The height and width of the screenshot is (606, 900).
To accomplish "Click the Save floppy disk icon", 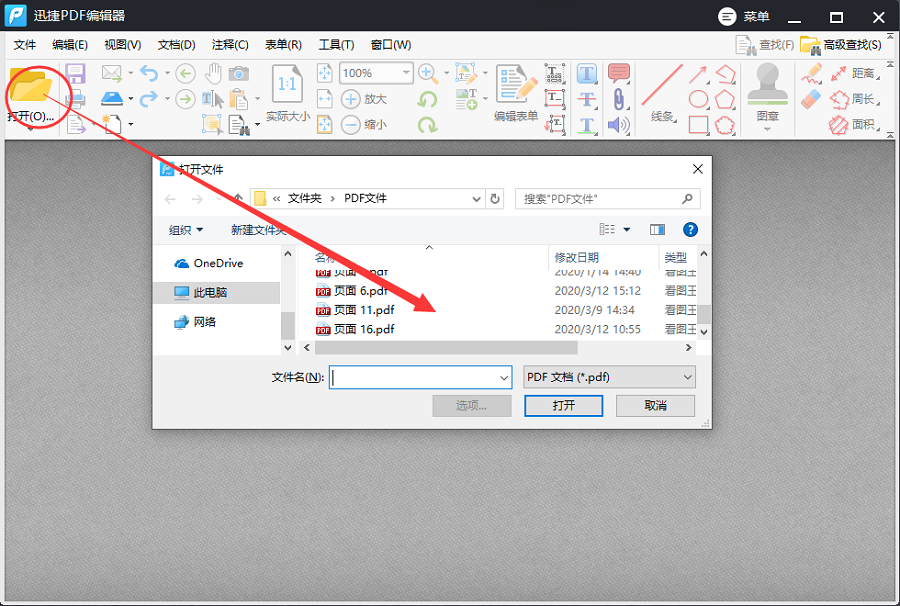I will tap(75, 73).
